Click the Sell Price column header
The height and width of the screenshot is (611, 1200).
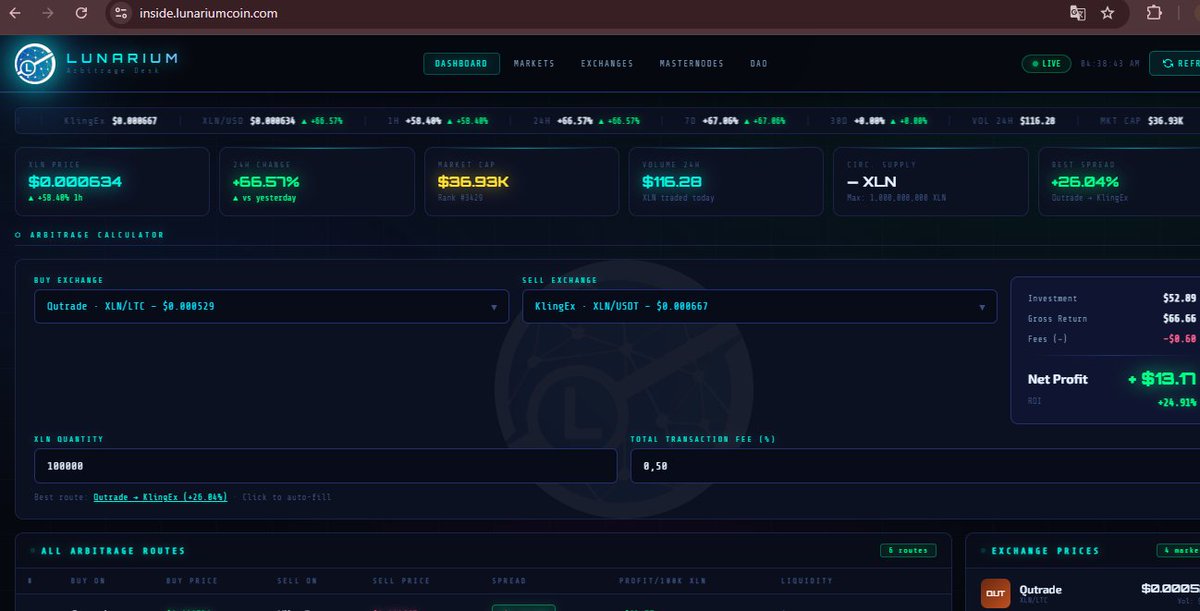[401, 580]
